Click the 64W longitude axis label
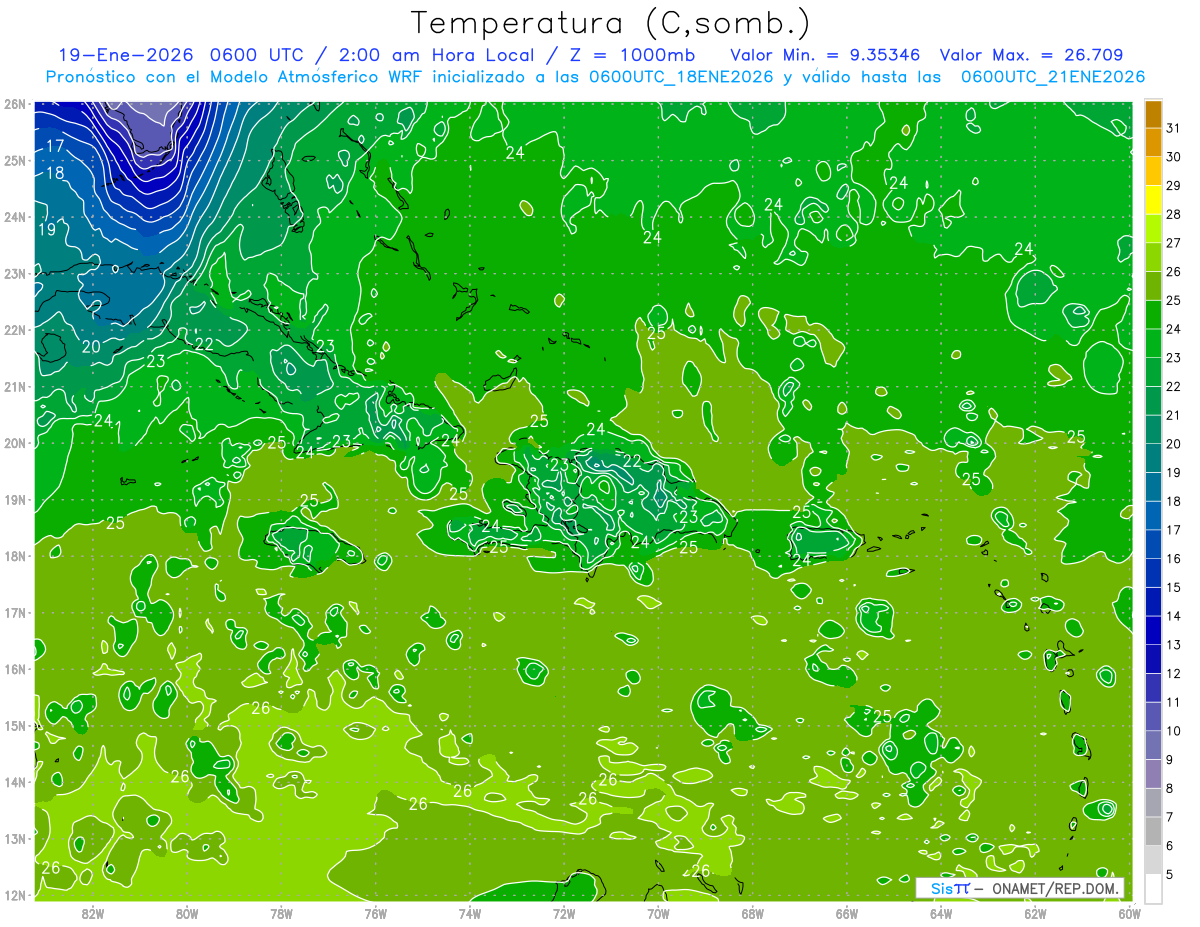 941,913
